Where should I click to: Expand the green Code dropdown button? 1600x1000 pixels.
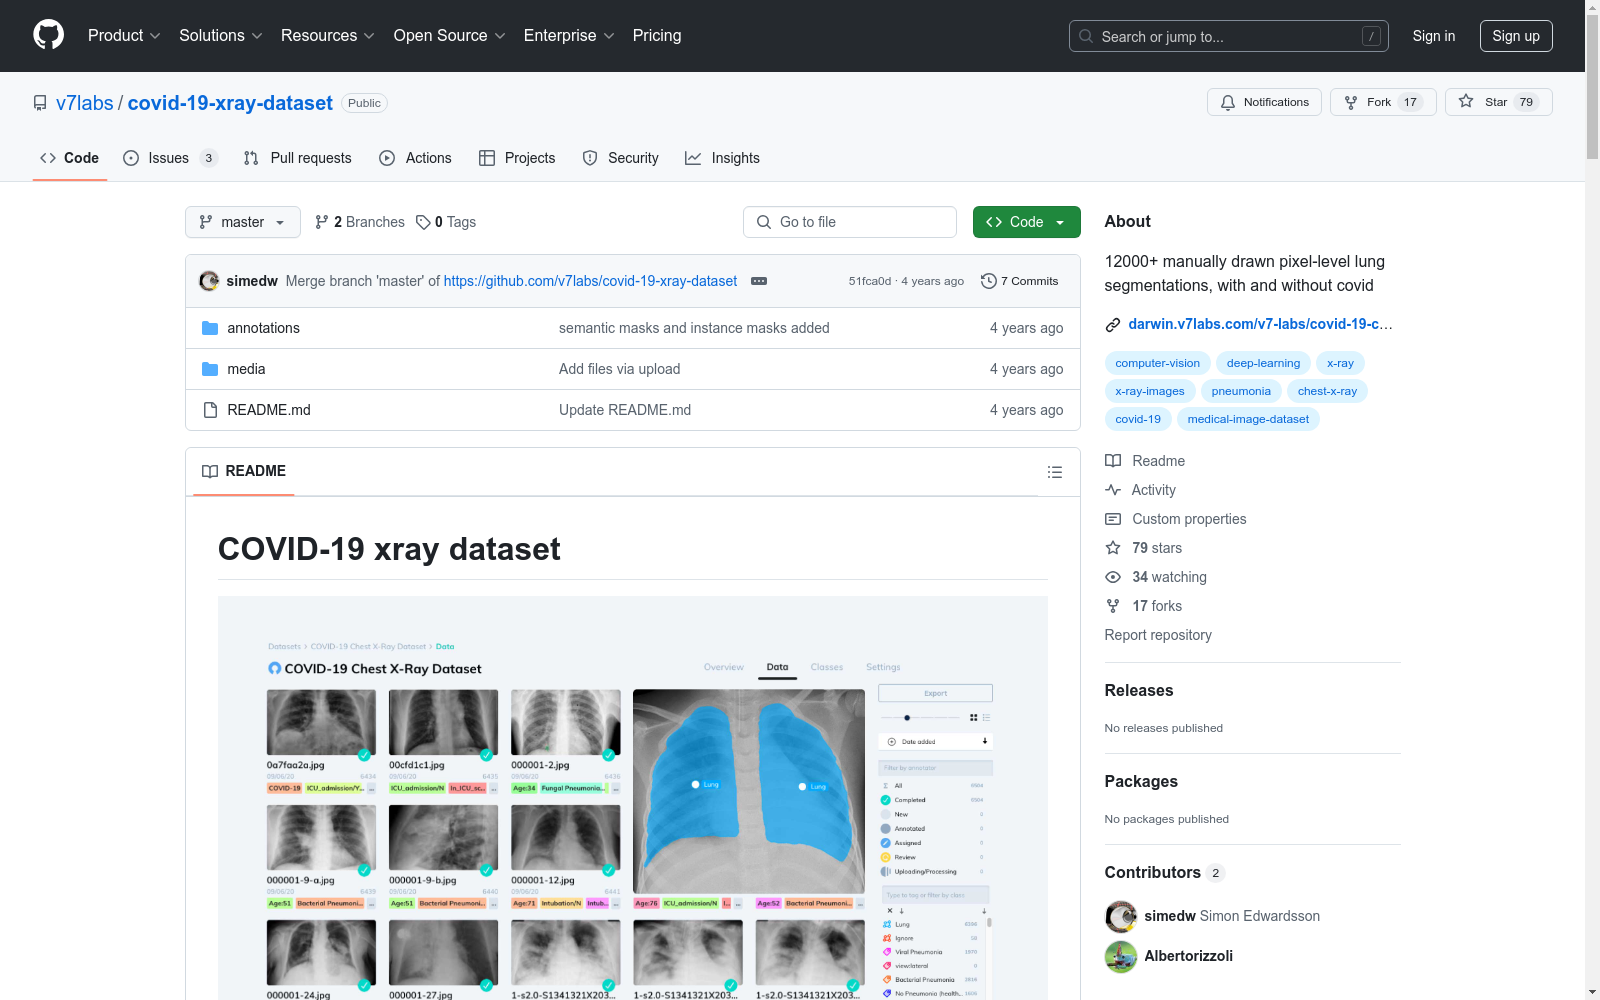(x=1026, y=222)
